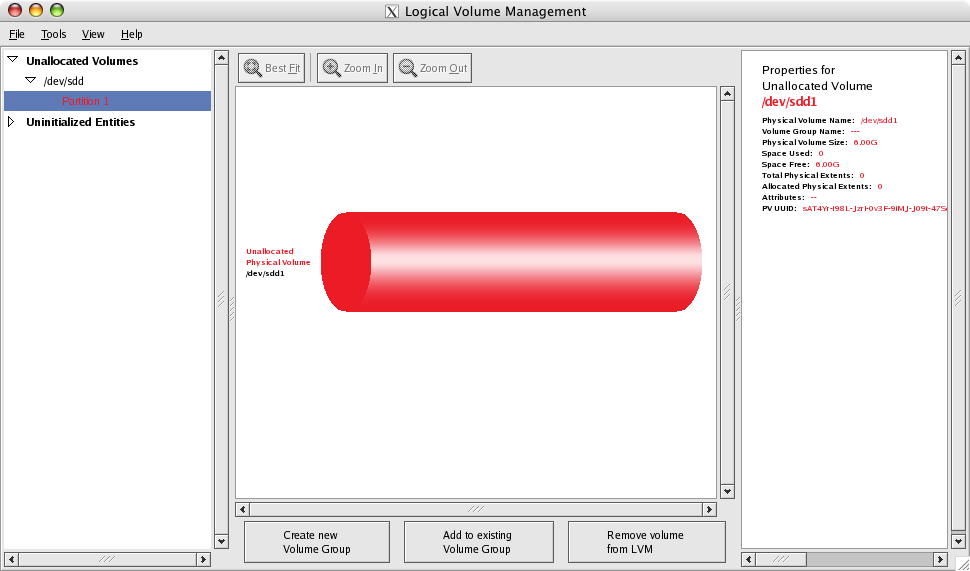This screenshot has height=571, width=970.
Task: Click the Zoom In magnifier icon
Action: tap(331, 68)
